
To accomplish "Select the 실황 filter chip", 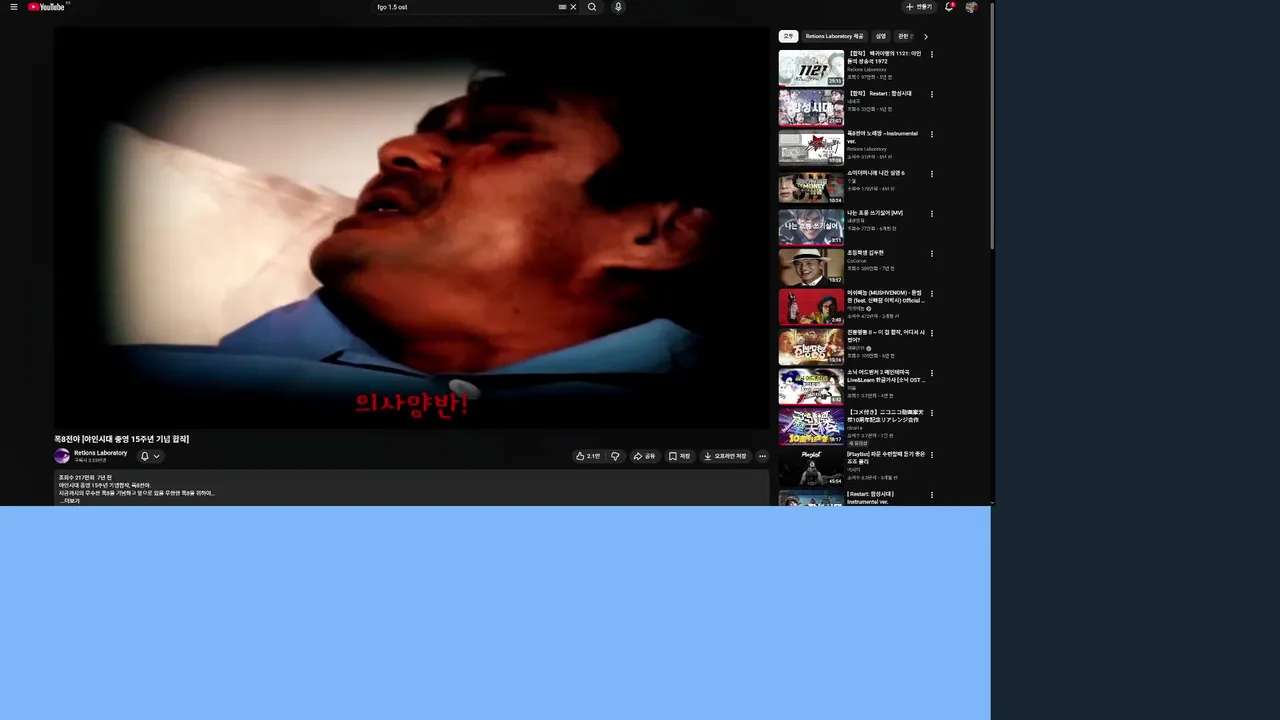I will point(880,36).
